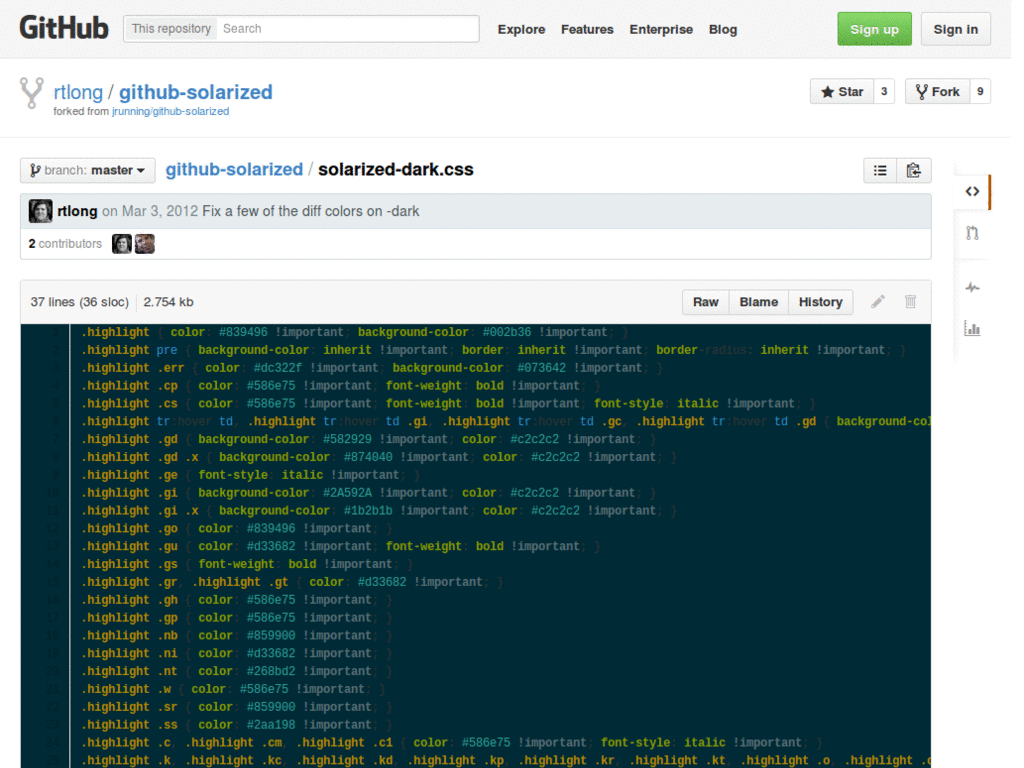Open the Graphs sidebar icon
The height and width of the screenshot is (768, 1024).
point(972,328)
